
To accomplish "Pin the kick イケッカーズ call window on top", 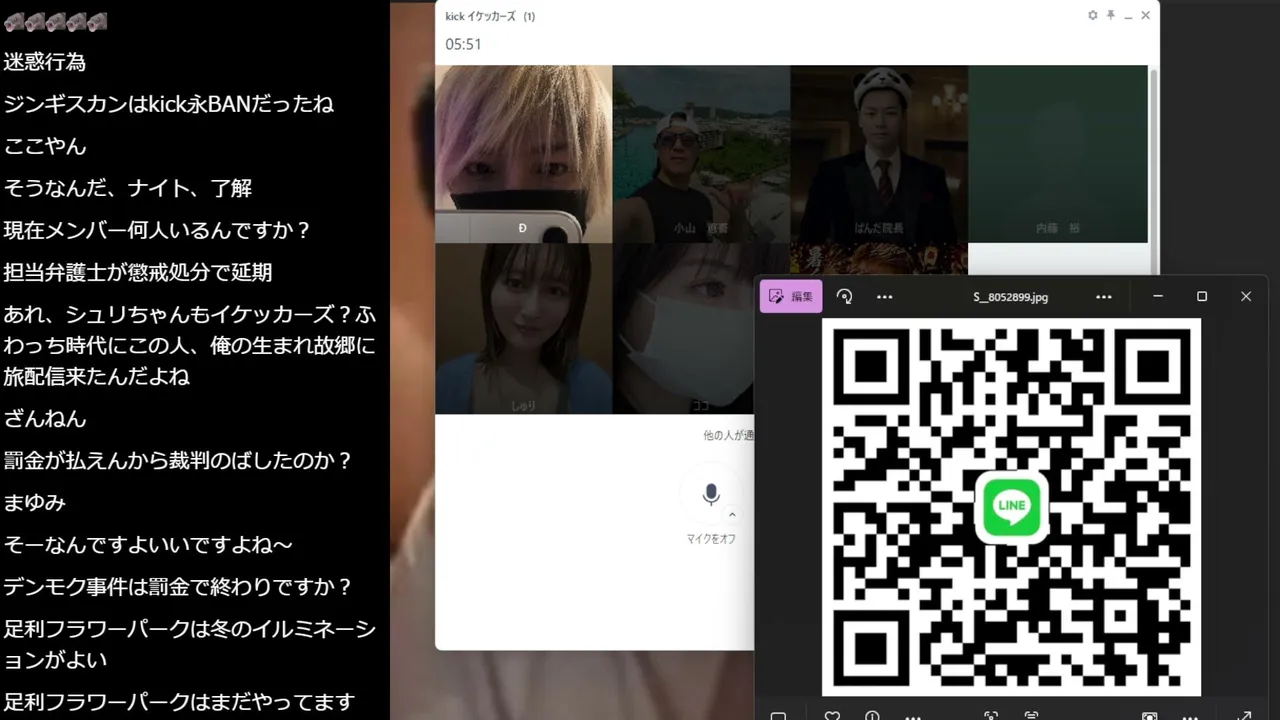I will click(1110, 16).
